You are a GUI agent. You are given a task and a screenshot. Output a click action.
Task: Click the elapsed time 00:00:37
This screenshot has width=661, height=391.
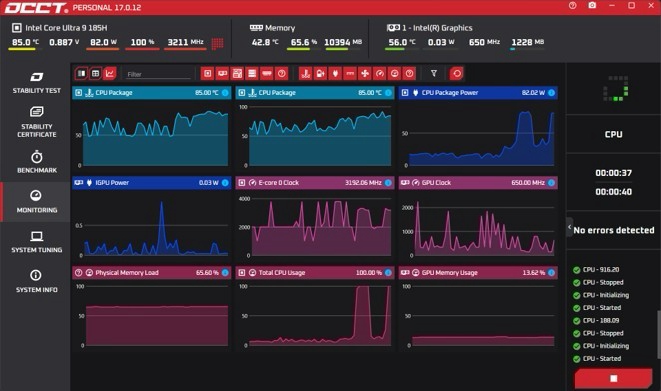[x=613, y=173]
